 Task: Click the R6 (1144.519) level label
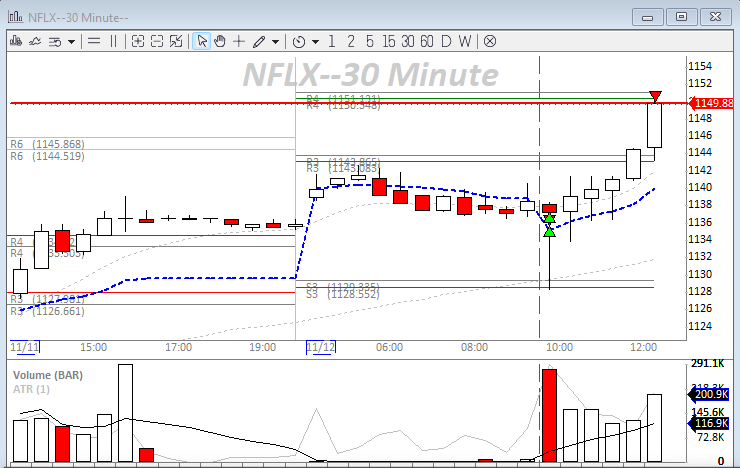[47, 156]
